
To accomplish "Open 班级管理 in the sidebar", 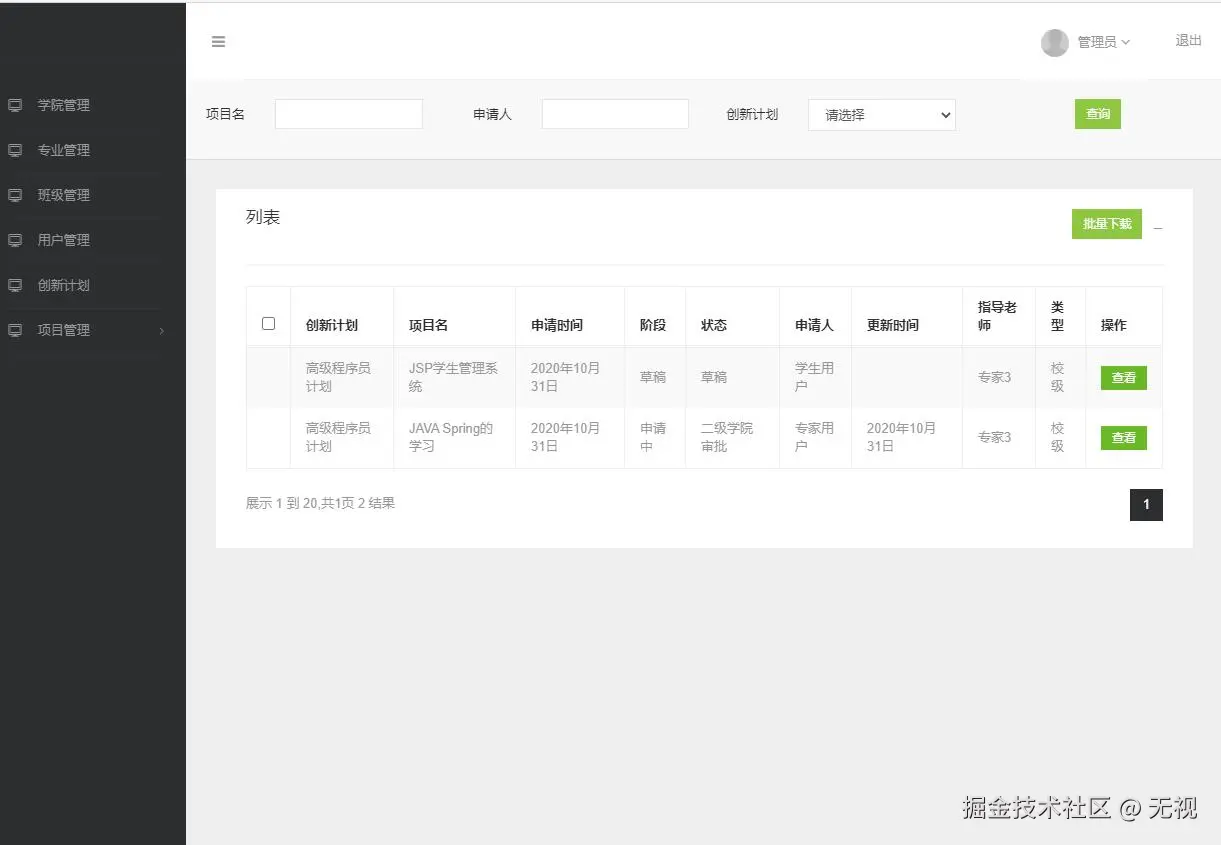I will [64, 195].
